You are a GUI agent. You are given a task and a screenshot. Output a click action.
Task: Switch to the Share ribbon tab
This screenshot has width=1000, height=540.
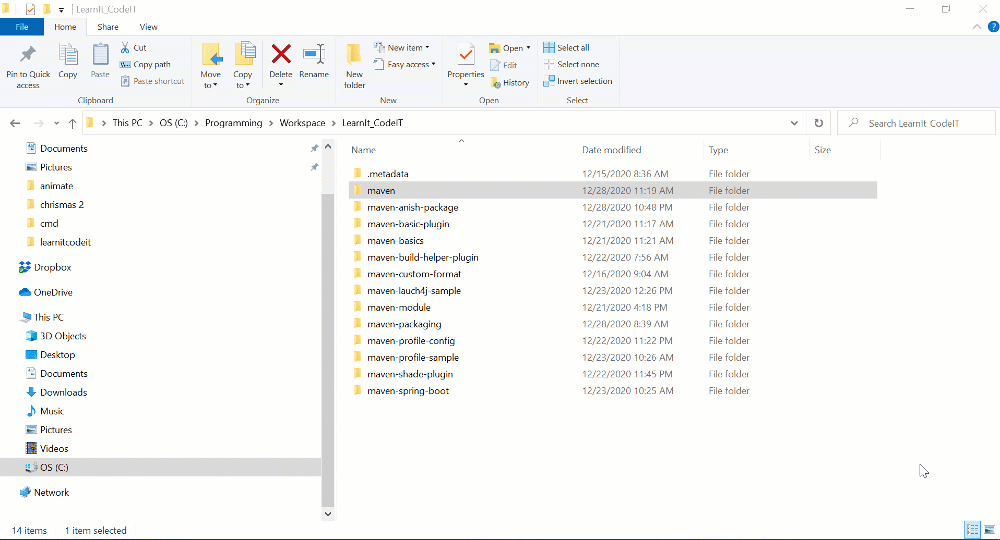coord(108,27)
